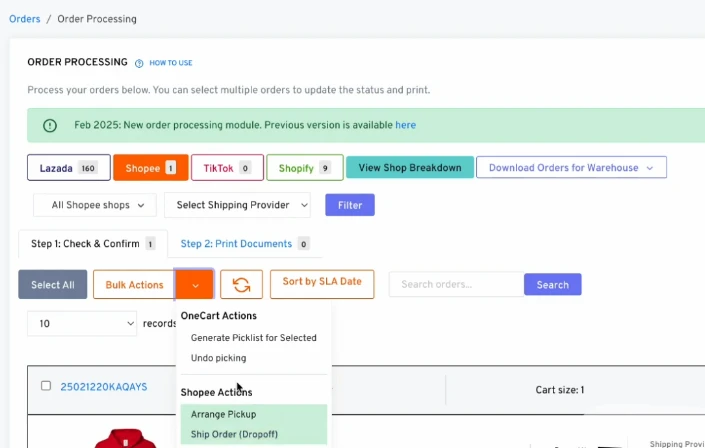
Task: Open the records per page dropdown showing 10
Action: click(82, 323)
